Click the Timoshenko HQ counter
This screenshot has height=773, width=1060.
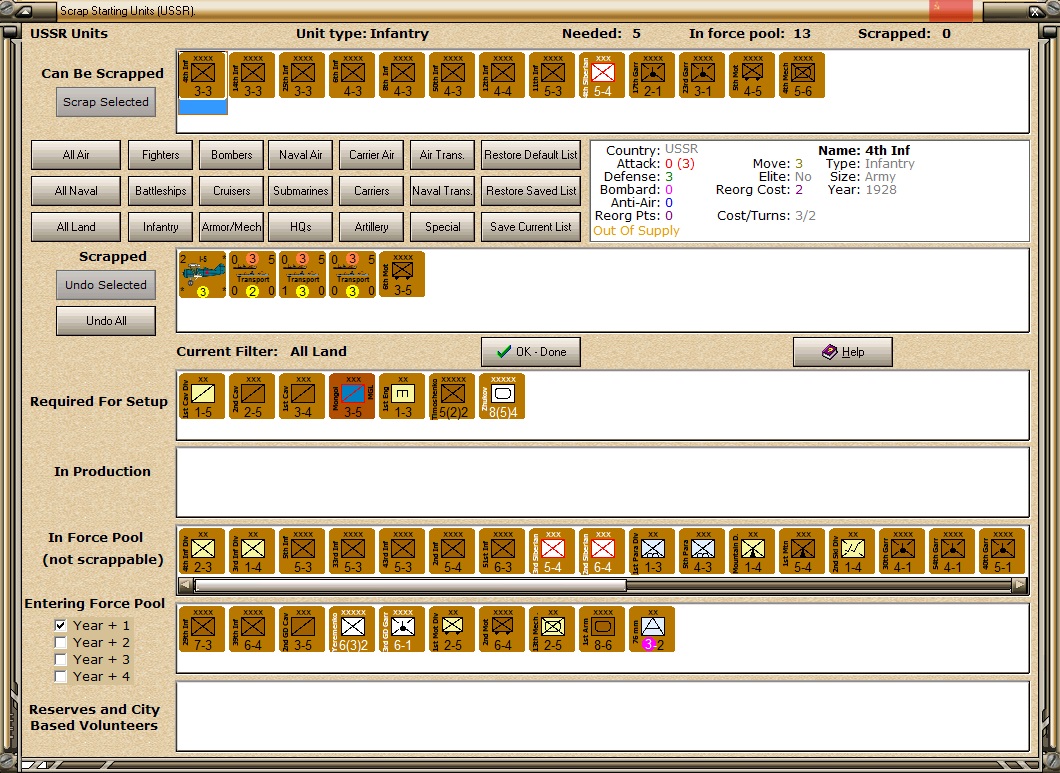[x=453, y=396]
